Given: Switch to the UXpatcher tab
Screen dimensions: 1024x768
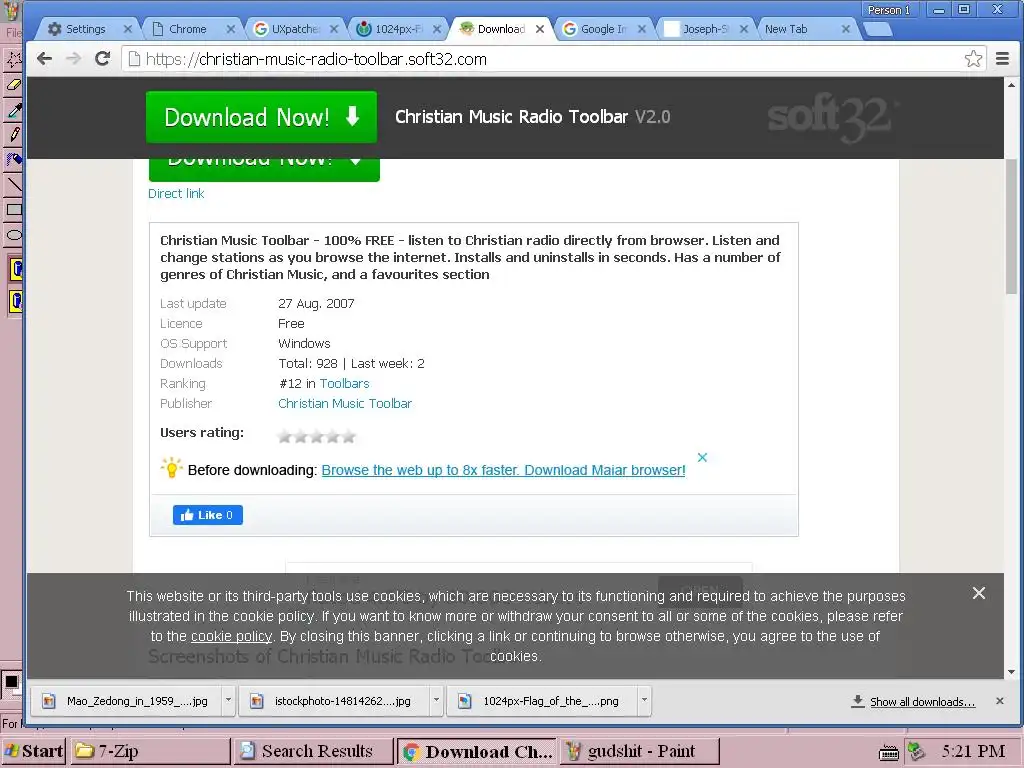Looking at the screenshot, I should pos(295,29).
